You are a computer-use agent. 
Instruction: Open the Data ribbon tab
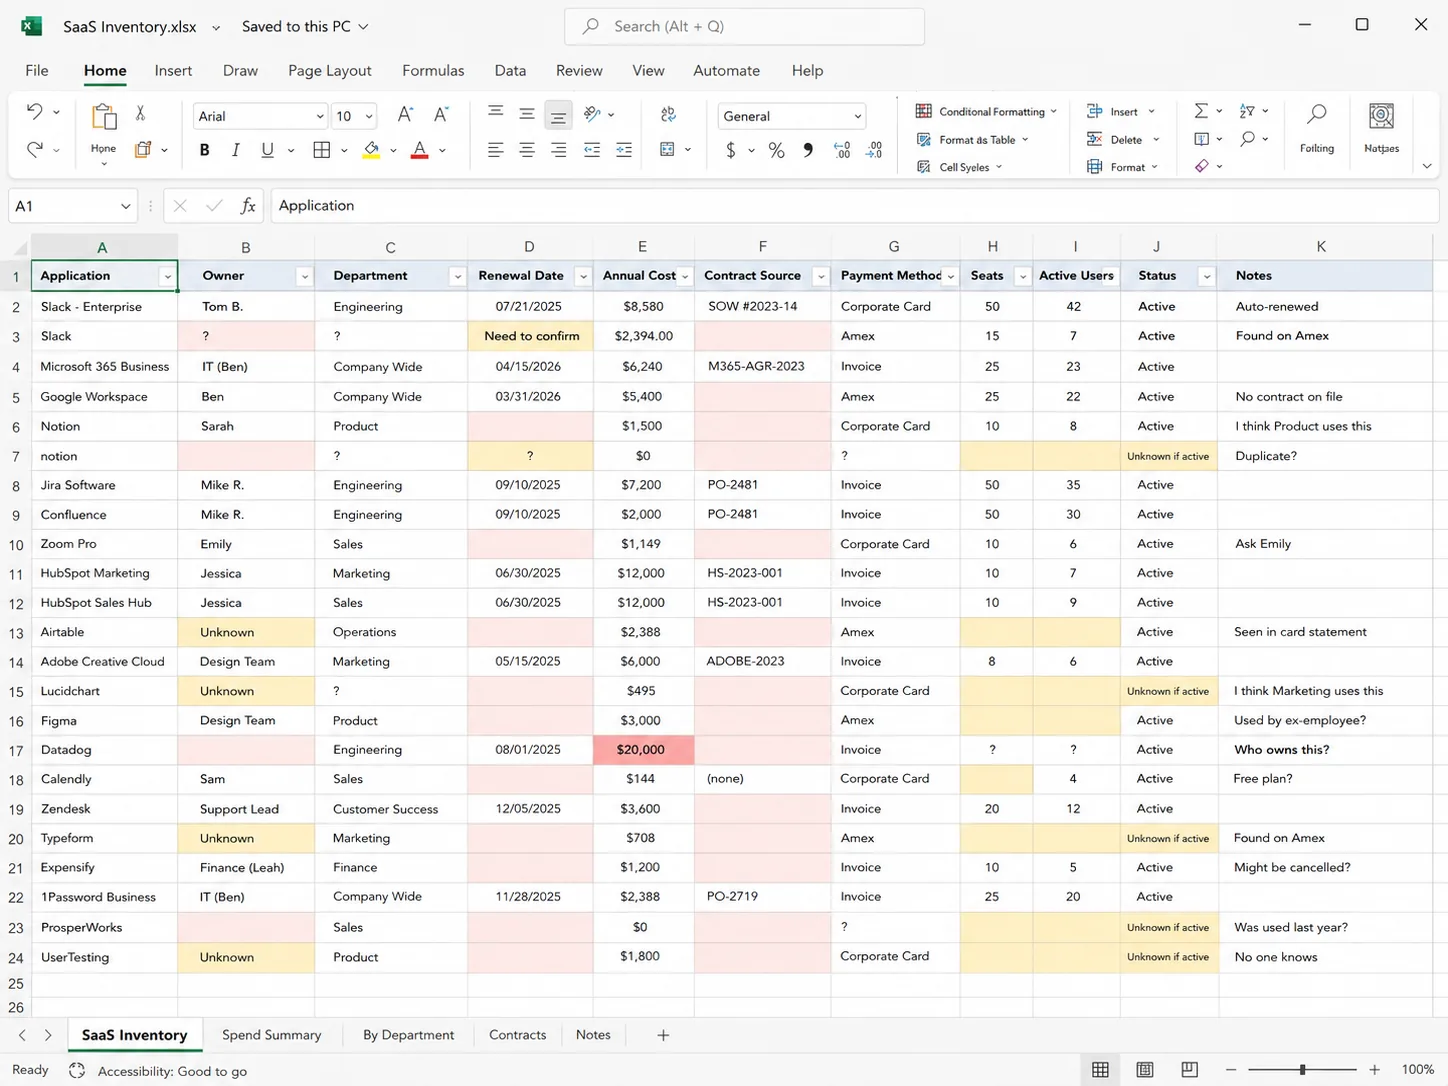pos(510,71)
